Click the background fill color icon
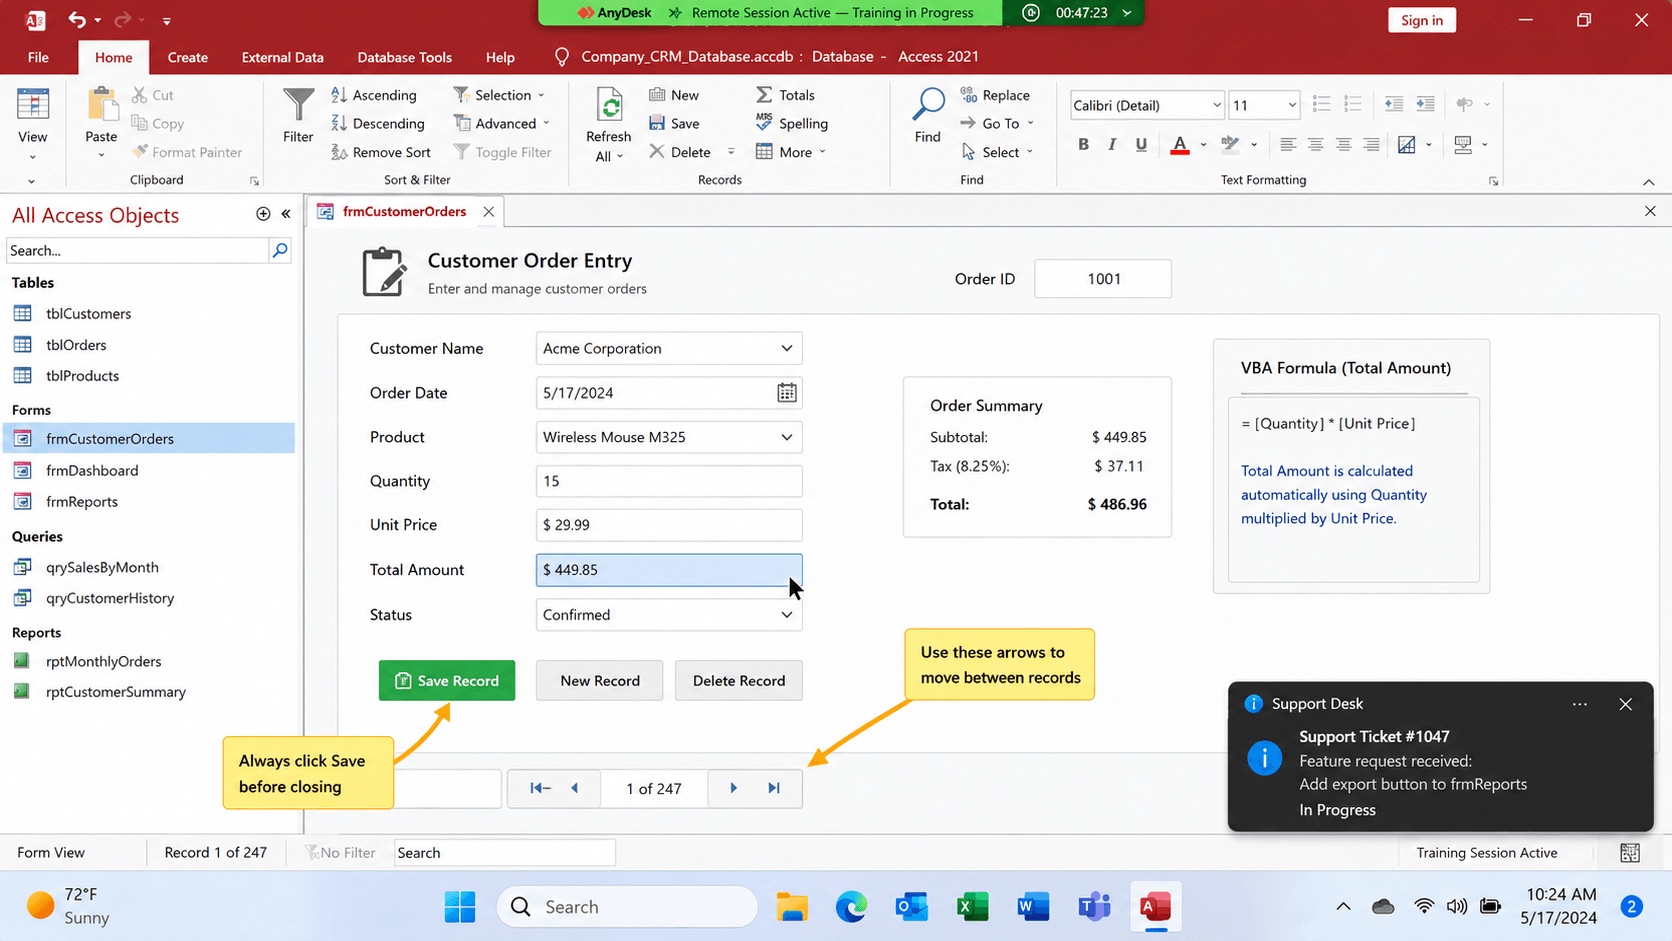Screen dimensions: 1672x941 click(1407, 145)
